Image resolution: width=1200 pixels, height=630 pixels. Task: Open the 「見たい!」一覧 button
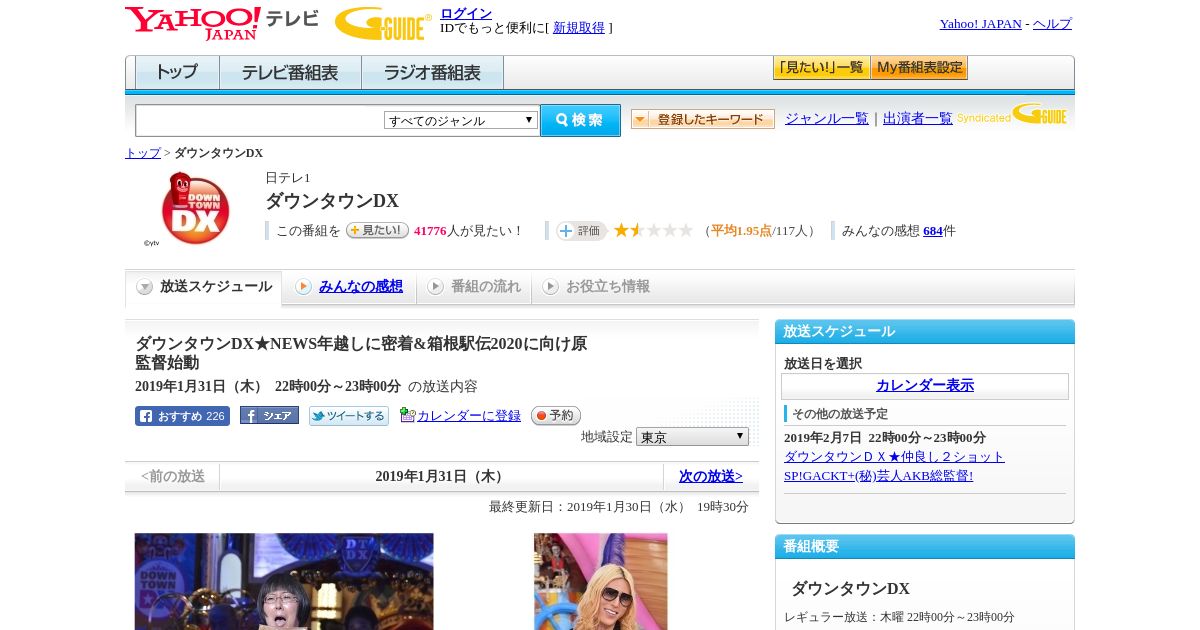821,68
